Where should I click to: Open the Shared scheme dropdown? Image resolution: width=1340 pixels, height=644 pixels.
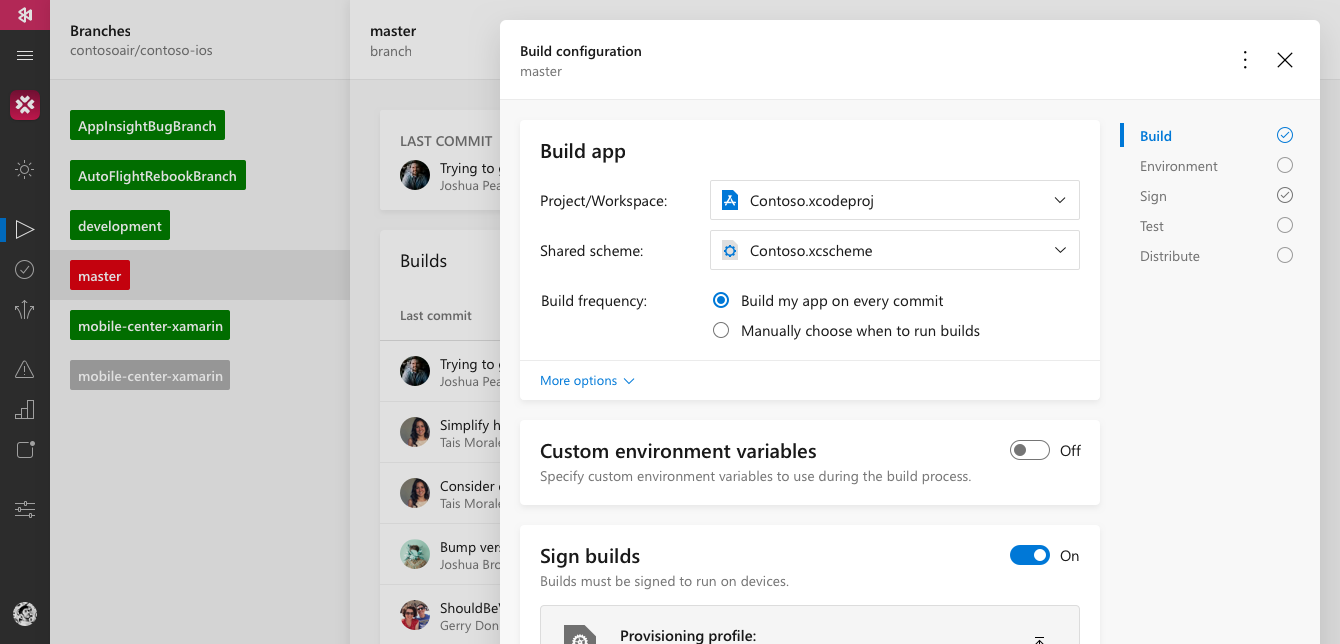(894, 250)
